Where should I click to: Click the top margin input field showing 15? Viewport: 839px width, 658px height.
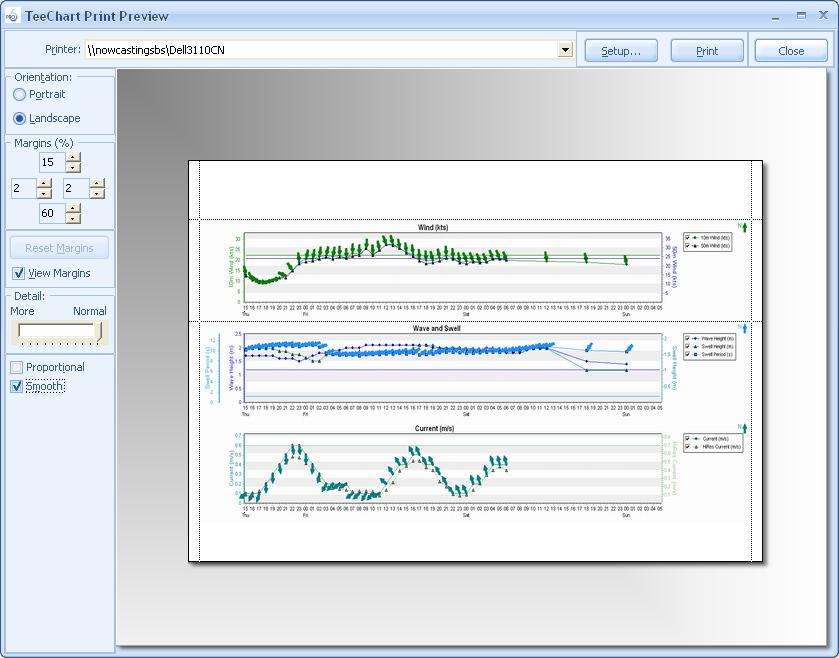click(52, 163)
